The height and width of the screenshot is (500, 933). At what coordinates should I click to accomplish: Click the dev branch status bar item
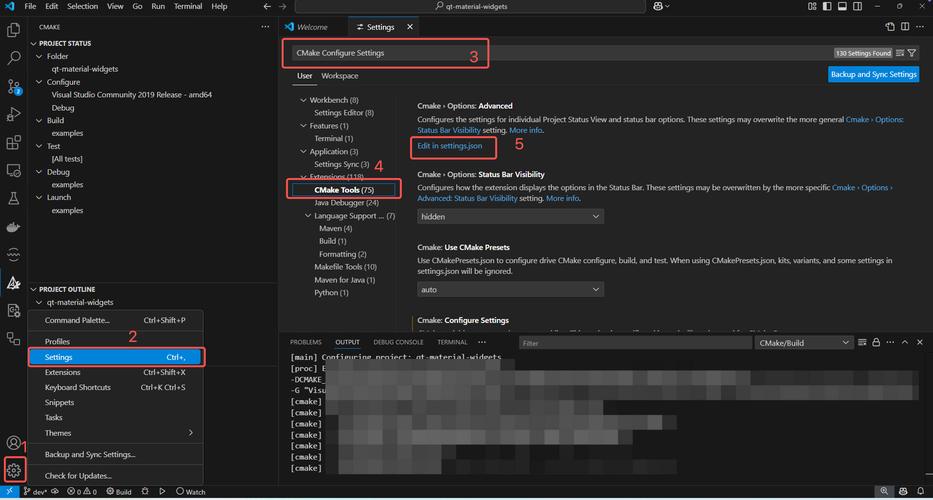coord(37,492)
